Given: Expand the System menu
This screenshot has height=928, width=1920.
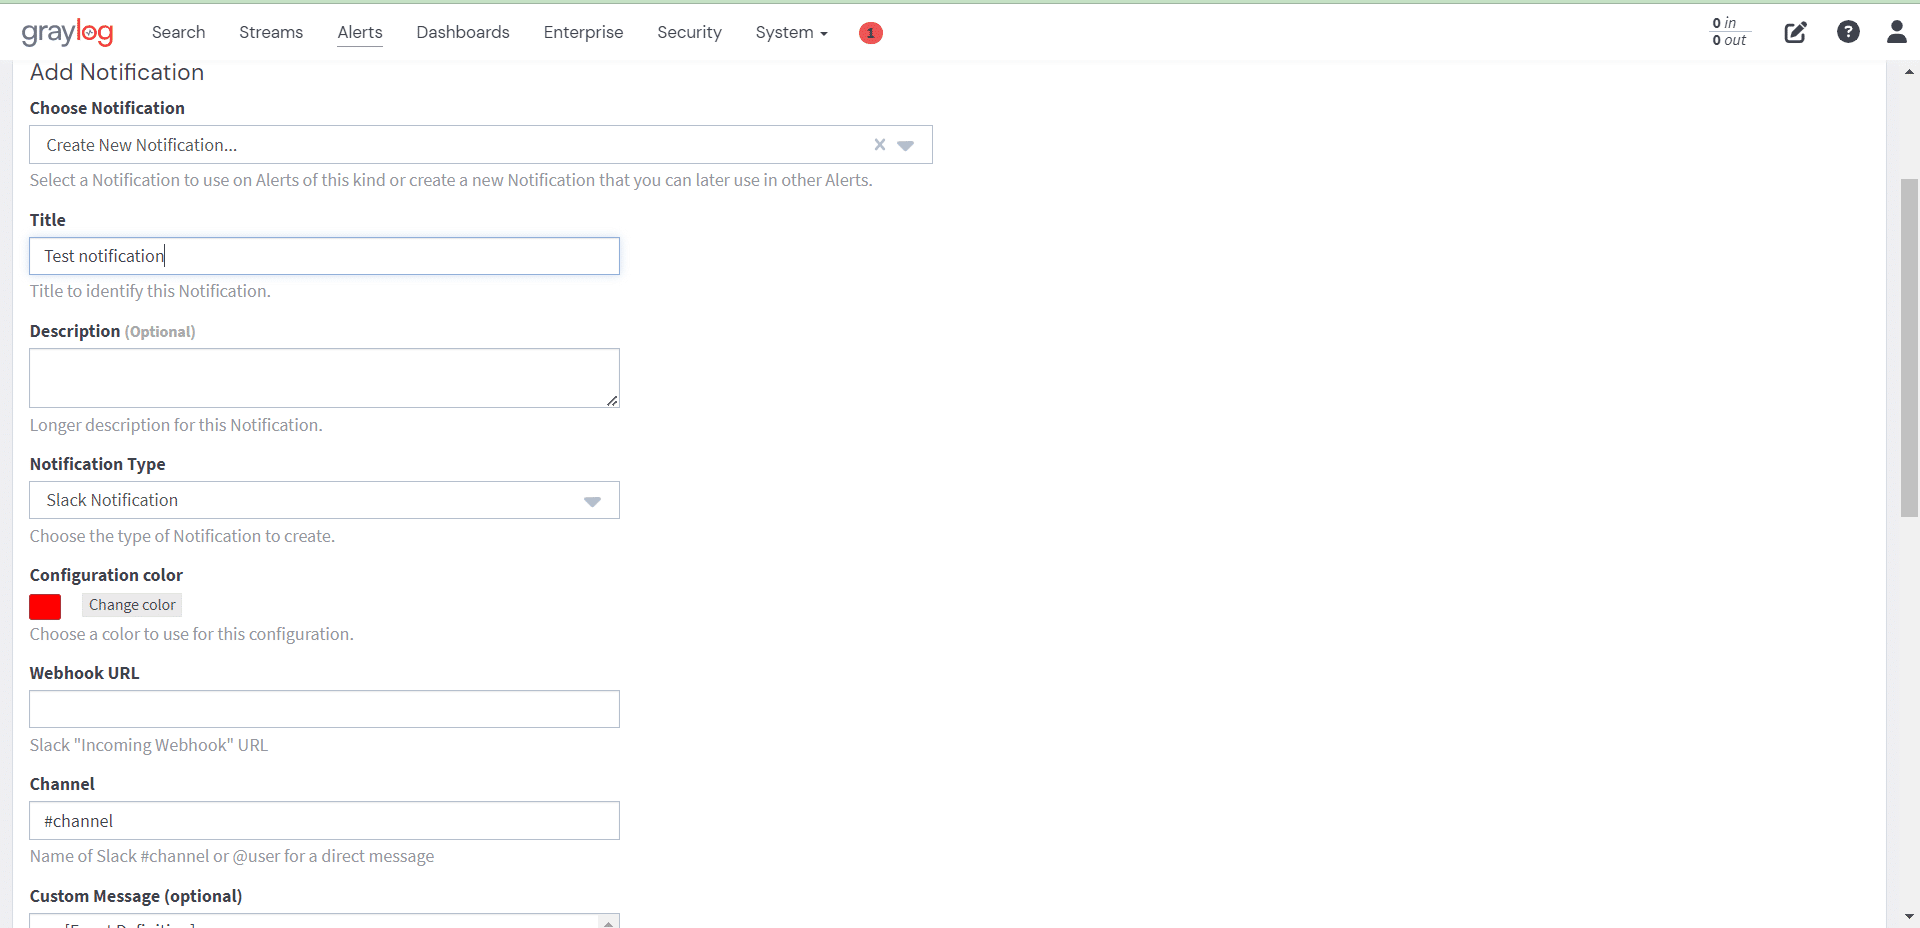Looking at the screenshot, I should click(790, 32).
